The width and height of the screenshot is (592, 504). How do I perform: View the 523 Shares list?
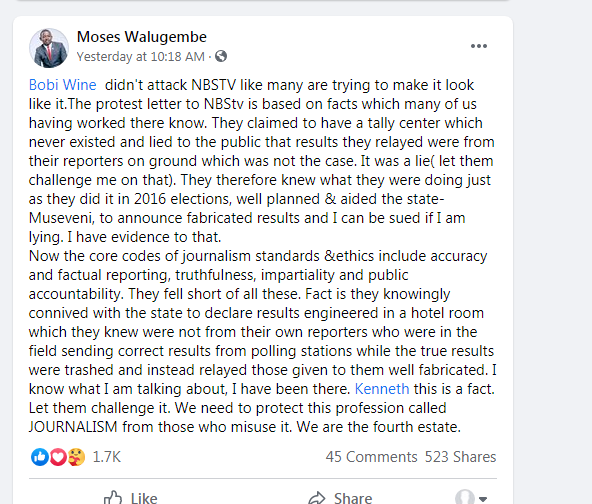[x=461, y=457]
